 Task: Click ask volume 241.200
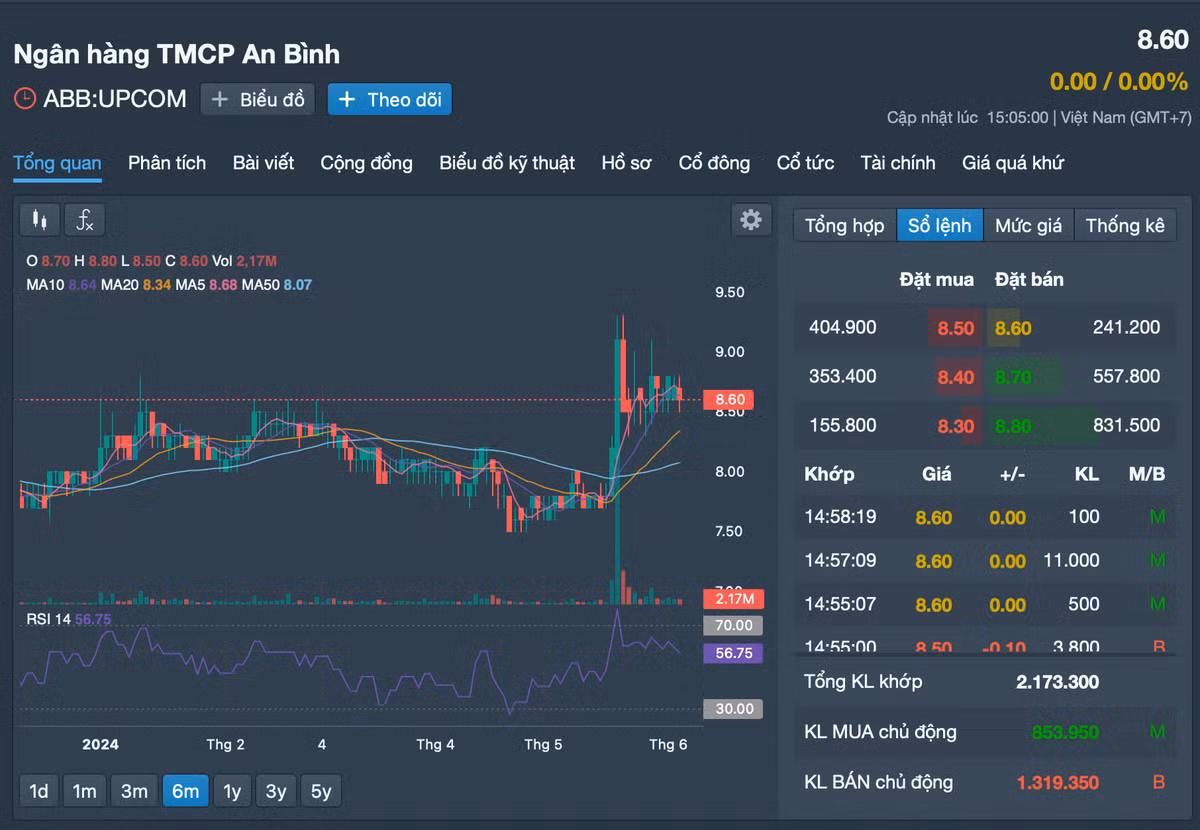point(1126,327)
